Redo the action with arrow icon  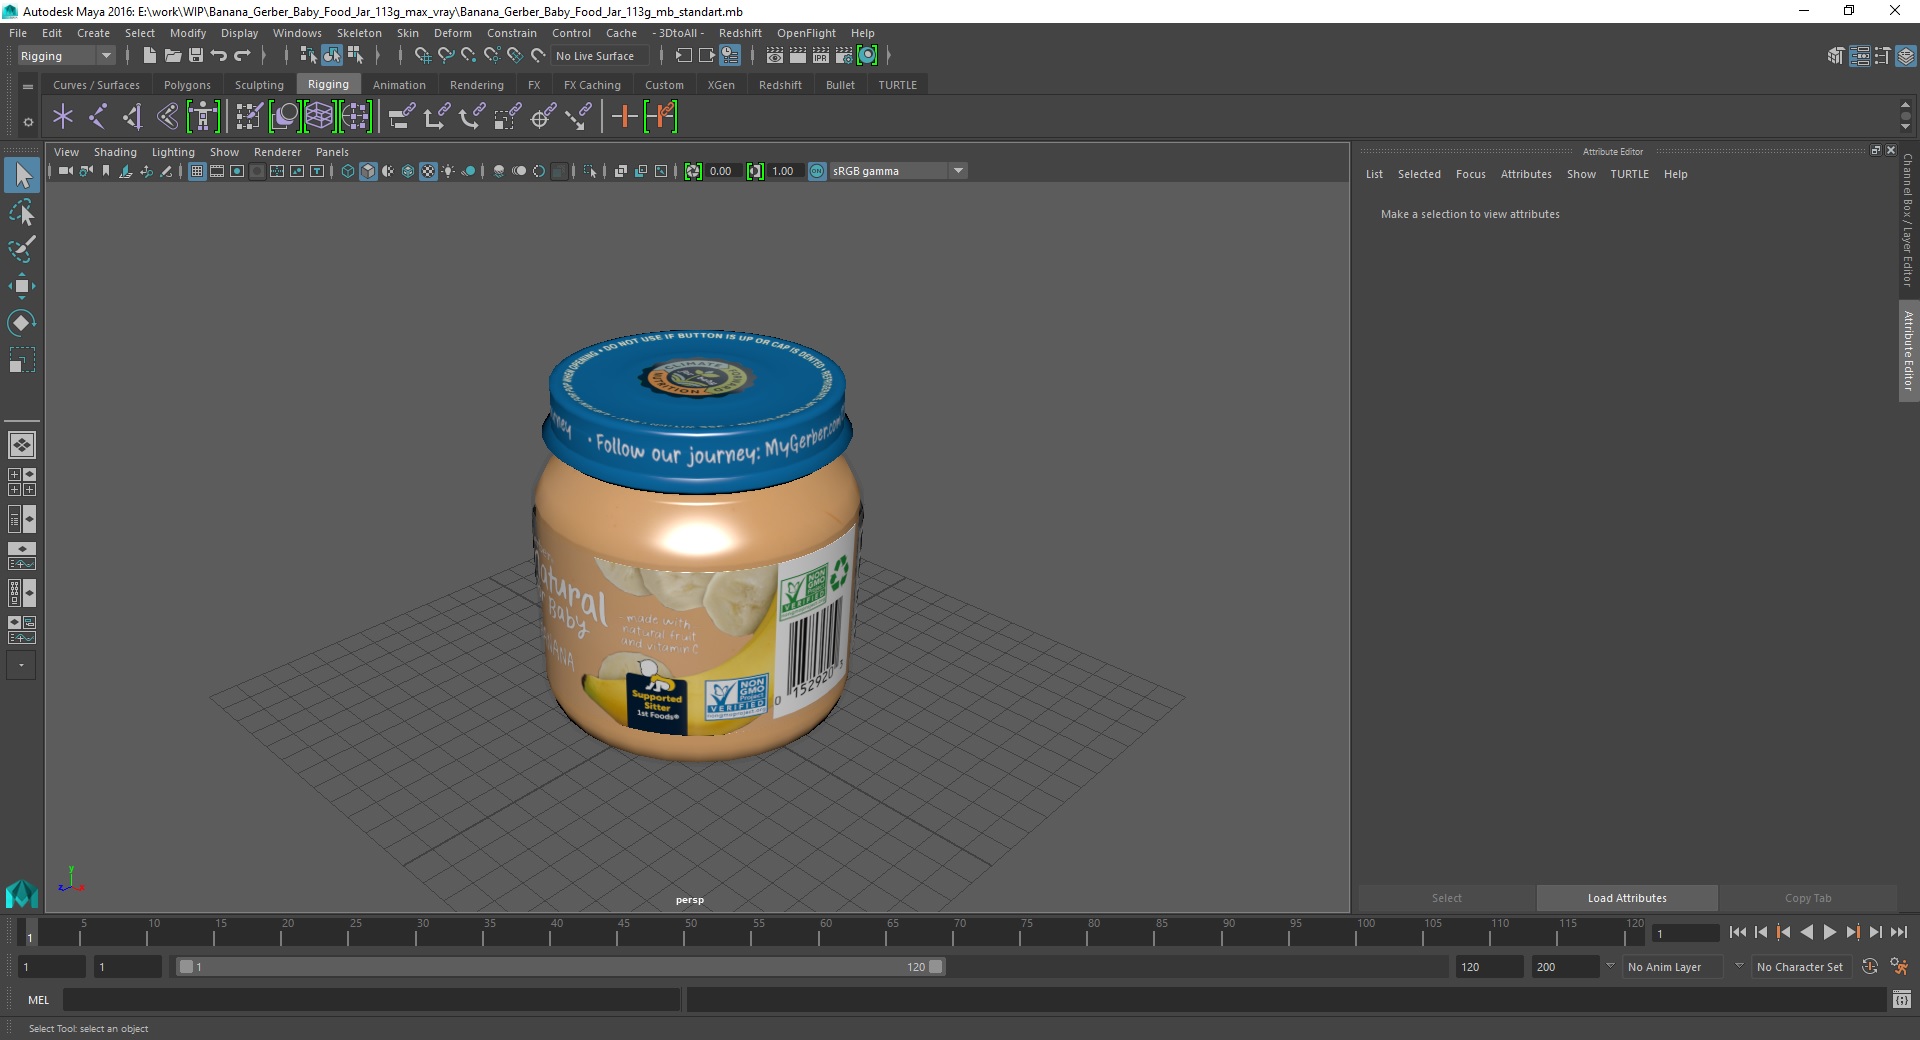(x=242, y=56)
